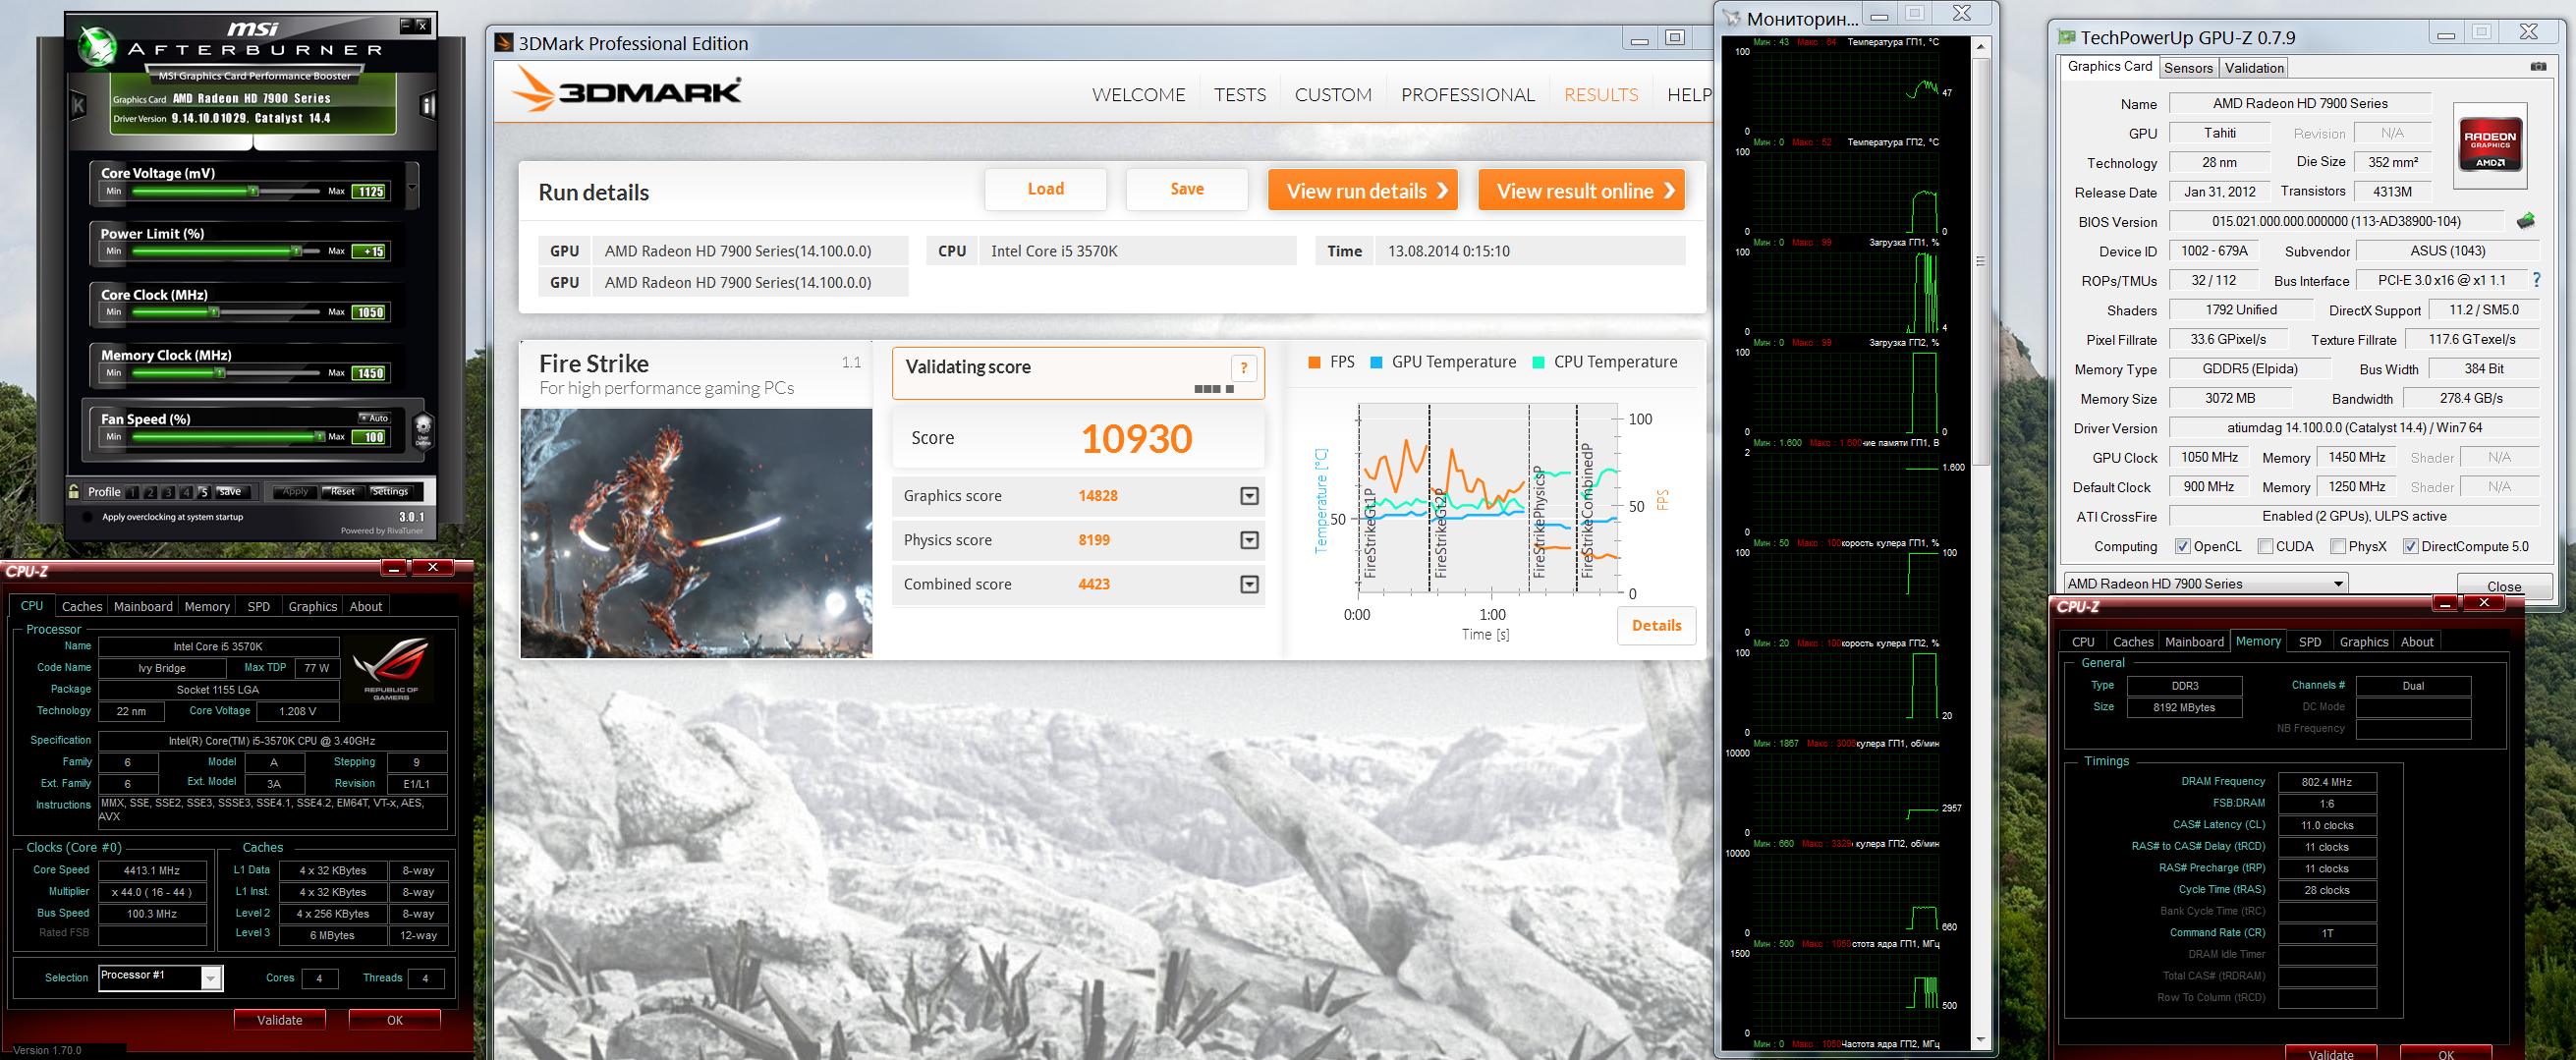The width and height of the screenshot is (2576, 1060).
Task: Click Validate in the processor CPU-Z window
Action: pyautogui.click(x=280, y=1020)
